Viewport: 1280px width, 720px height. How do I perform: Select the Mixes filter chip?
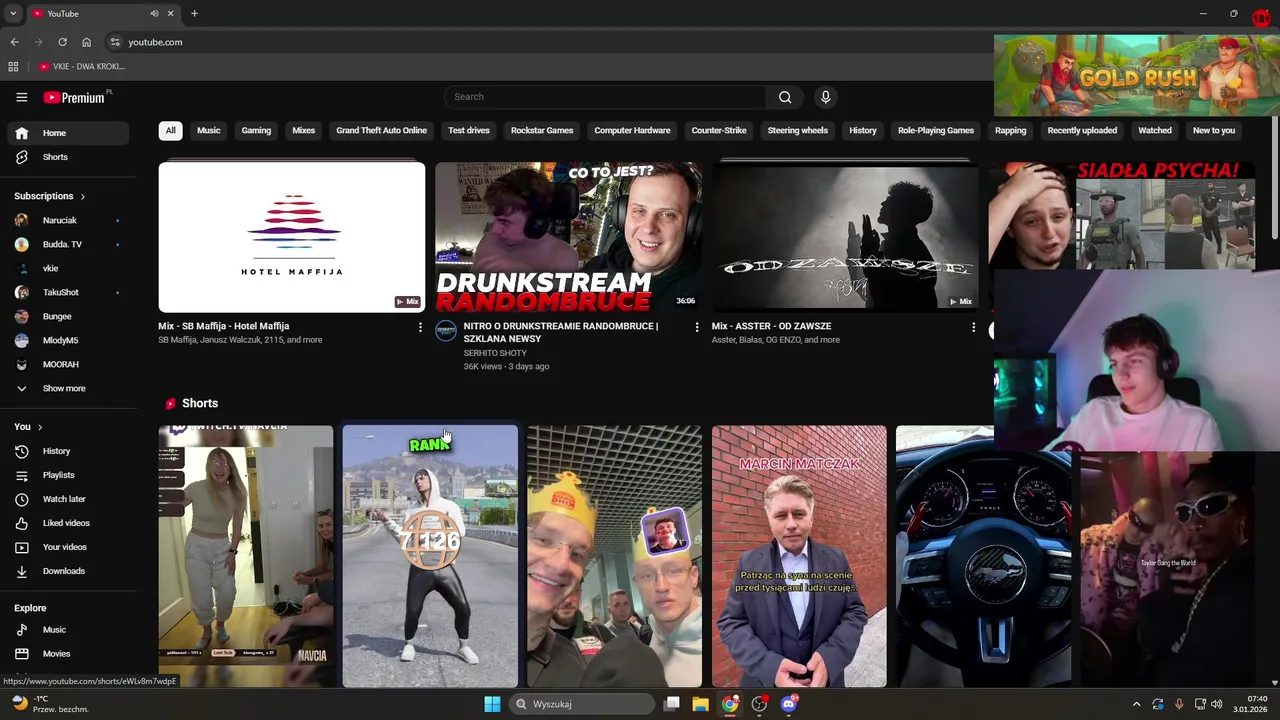coord(303,130)
